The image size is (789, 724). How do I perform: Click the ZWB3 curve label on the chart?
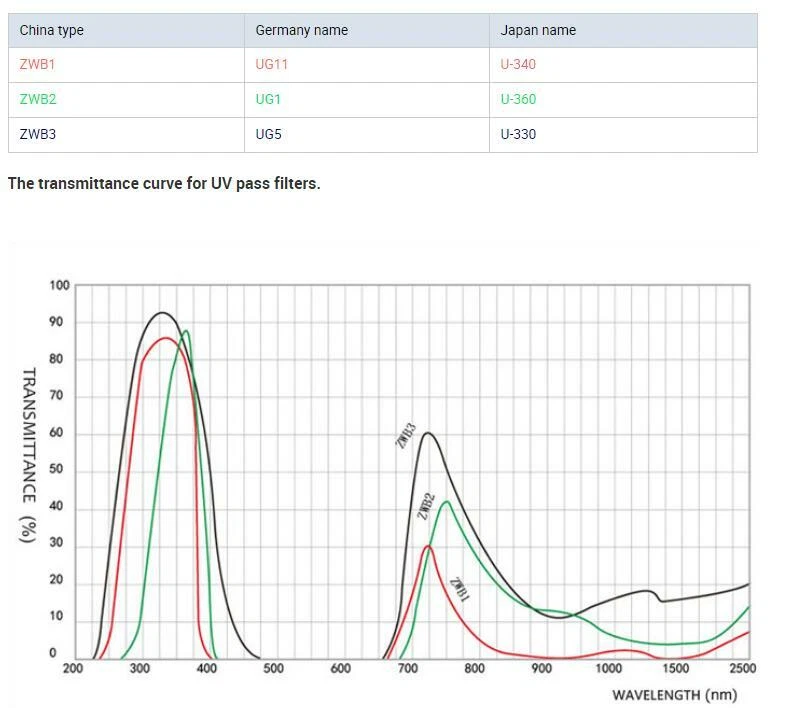point(406,434)
